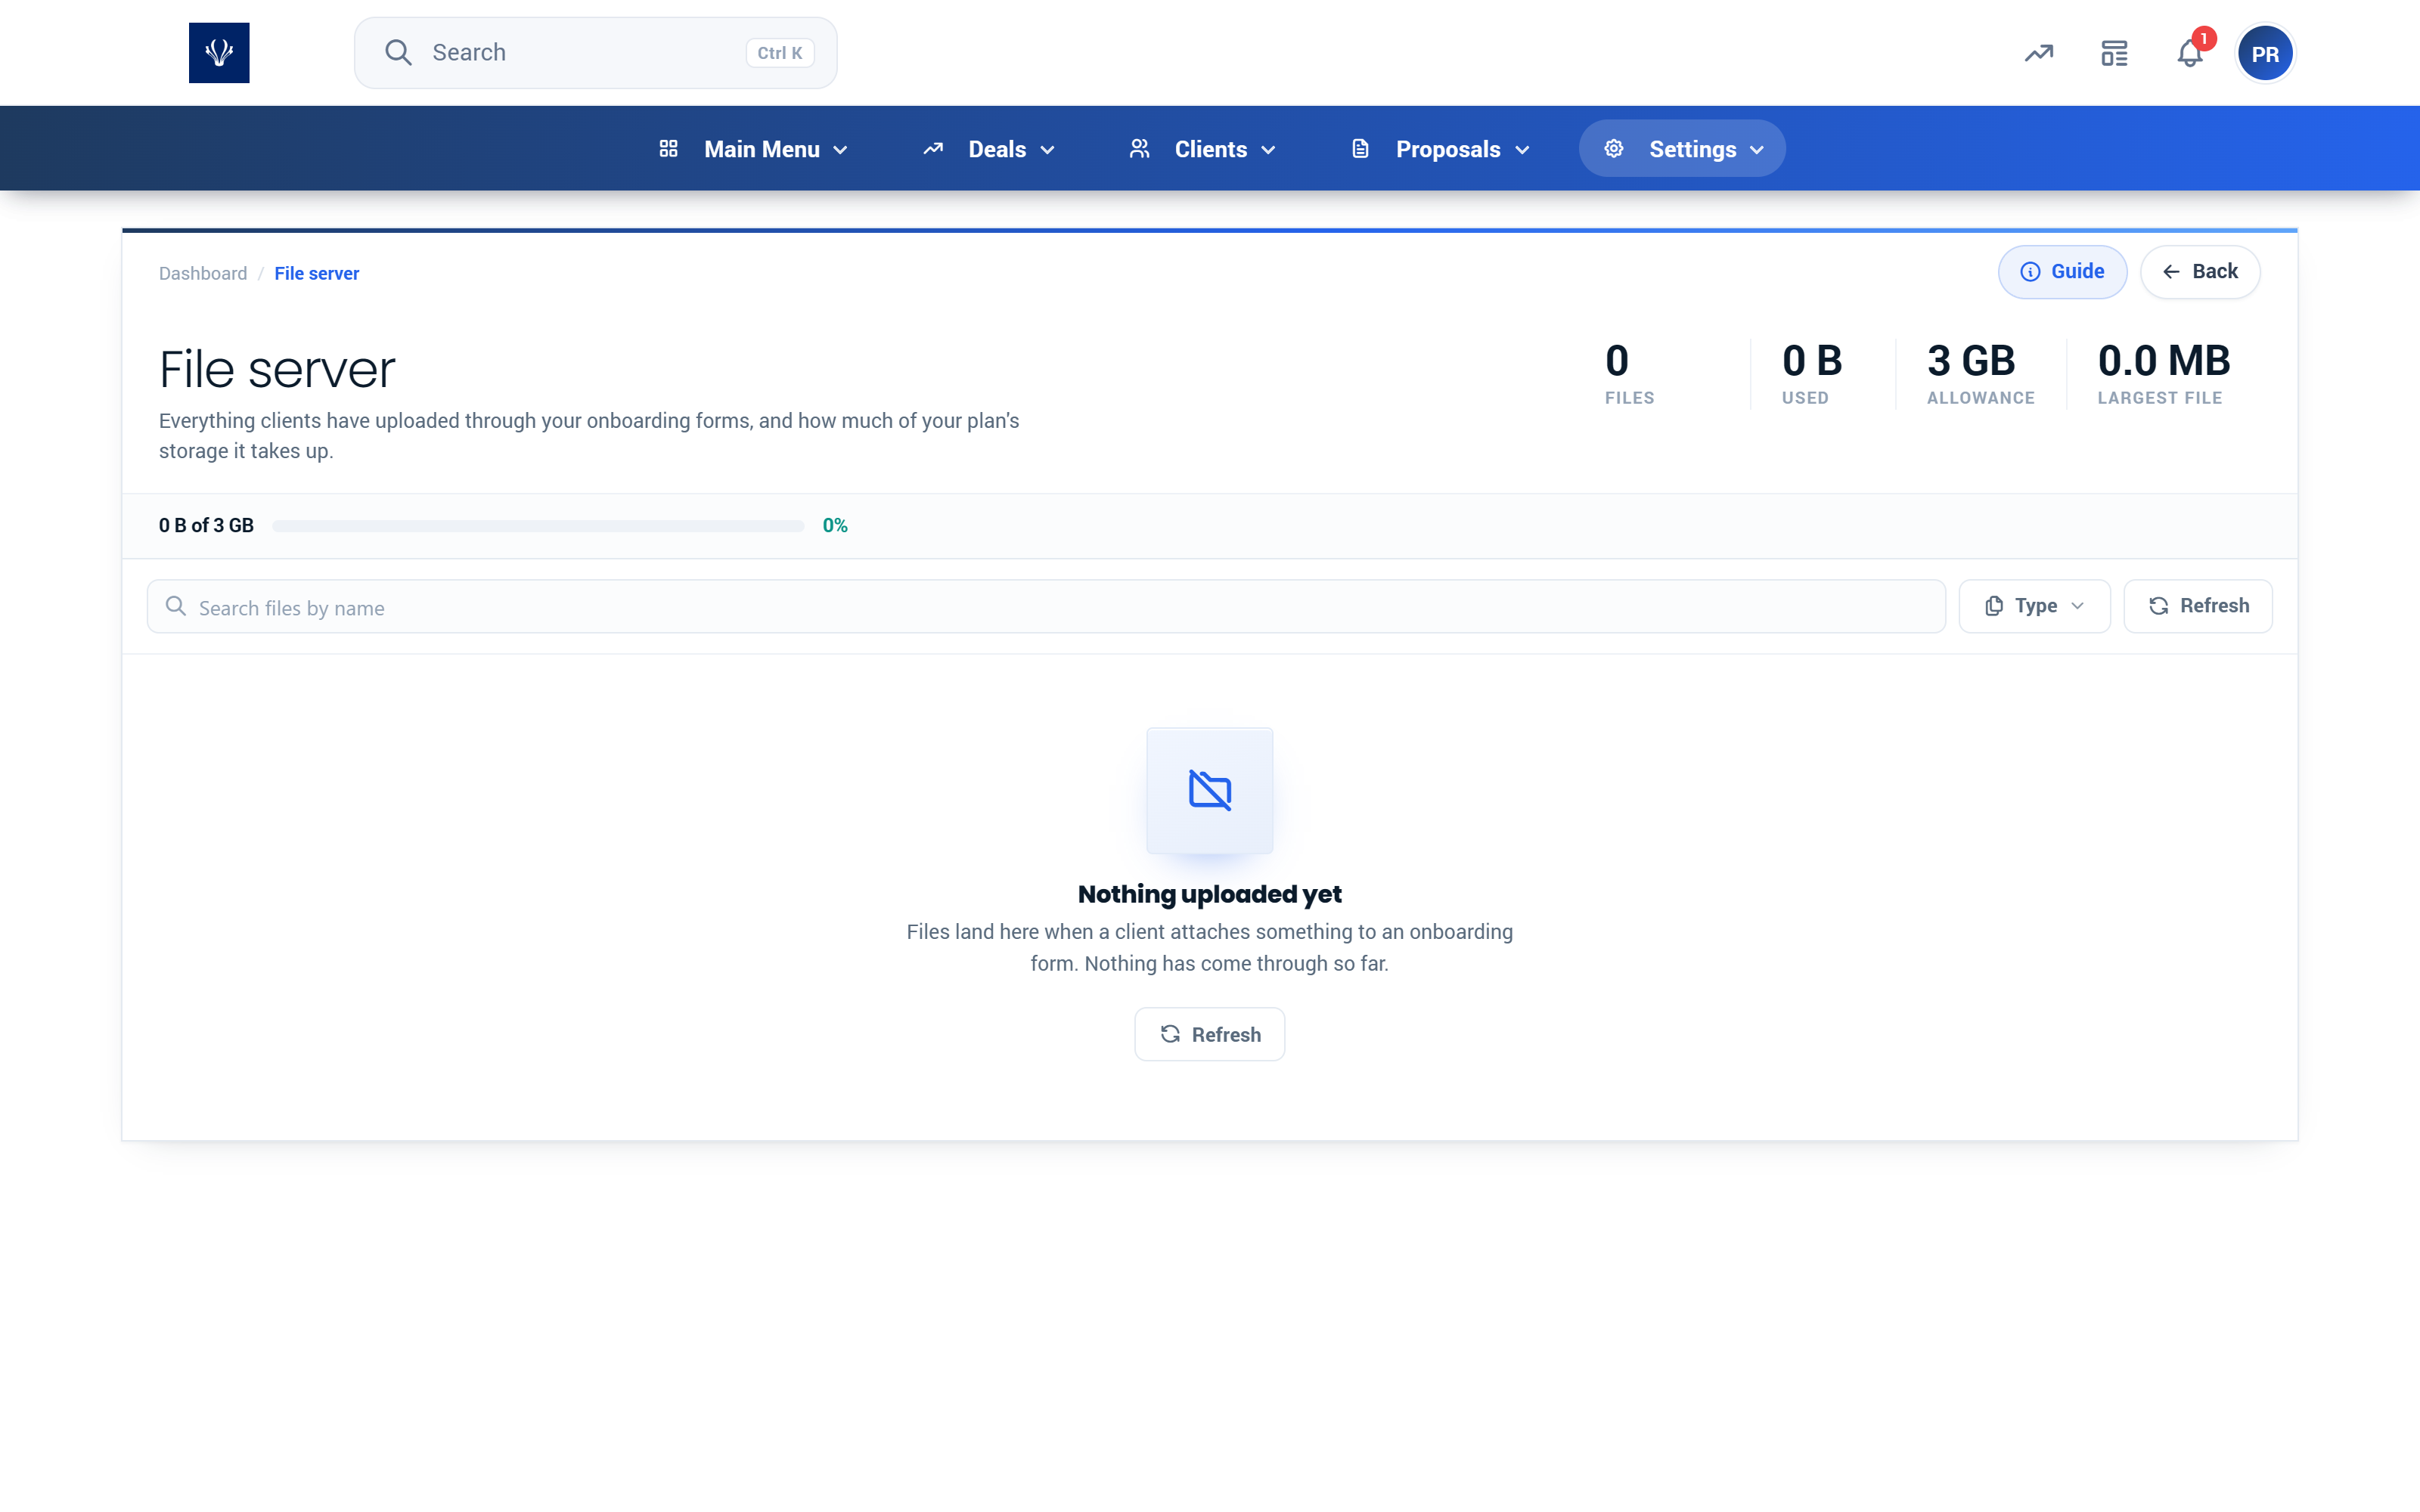Click the Nothing uploaded yet heading
This screenshot has width=2420, height=1512.
(1210, 894)
